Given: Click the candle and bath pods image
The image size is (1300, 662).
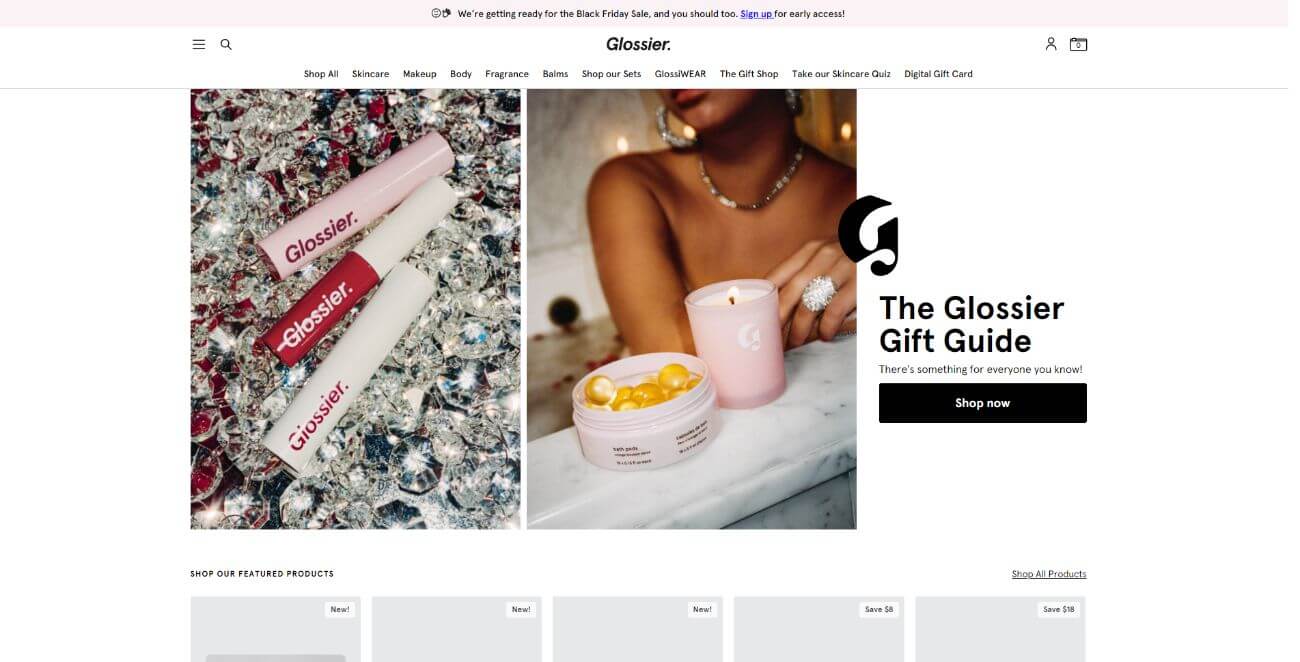Looking at the screenshot, I should 692,309.
